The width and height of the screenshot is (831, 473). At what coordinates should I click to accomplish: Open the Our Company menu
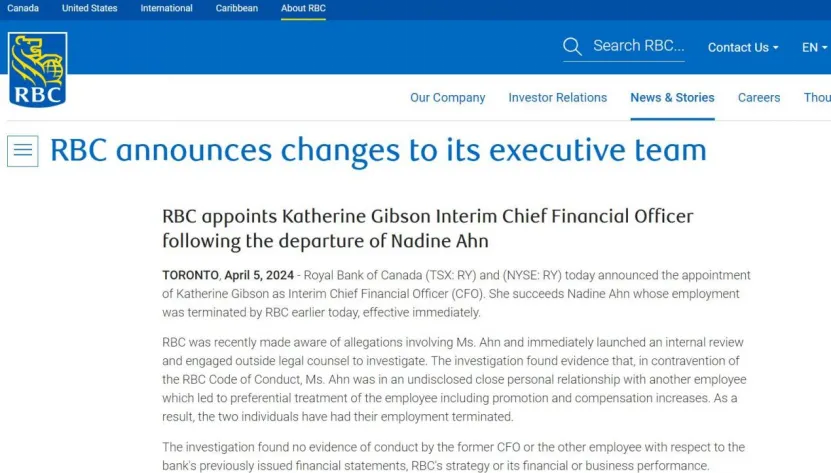coord(448,98)
